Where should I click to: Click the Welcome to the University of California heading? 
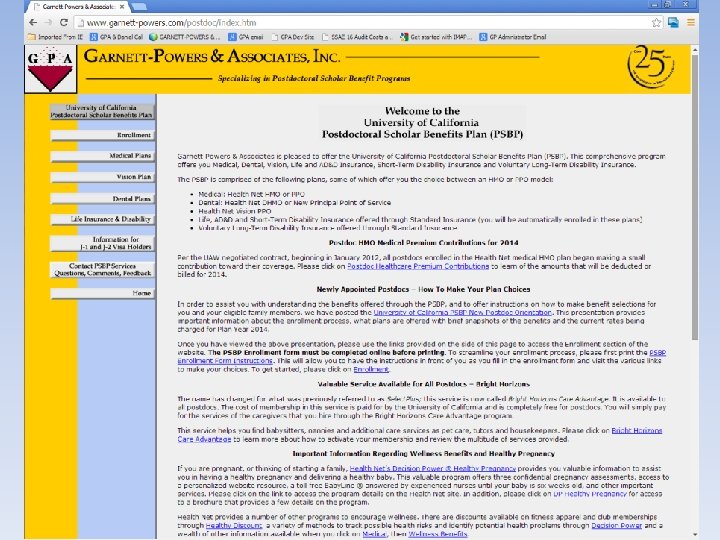422,123
